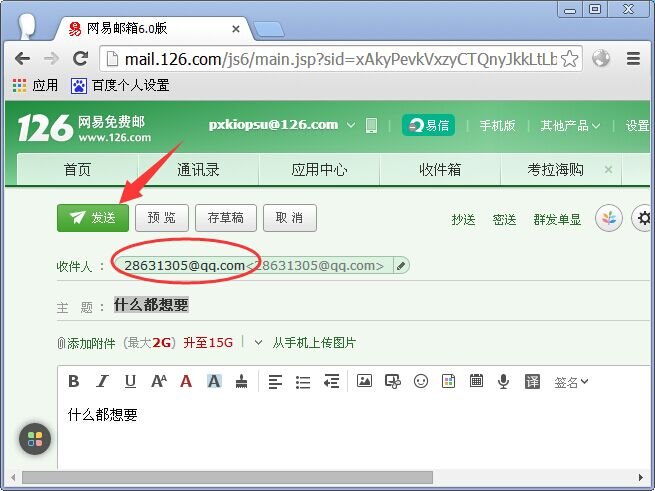Click the 取消 cancel button

289,218
